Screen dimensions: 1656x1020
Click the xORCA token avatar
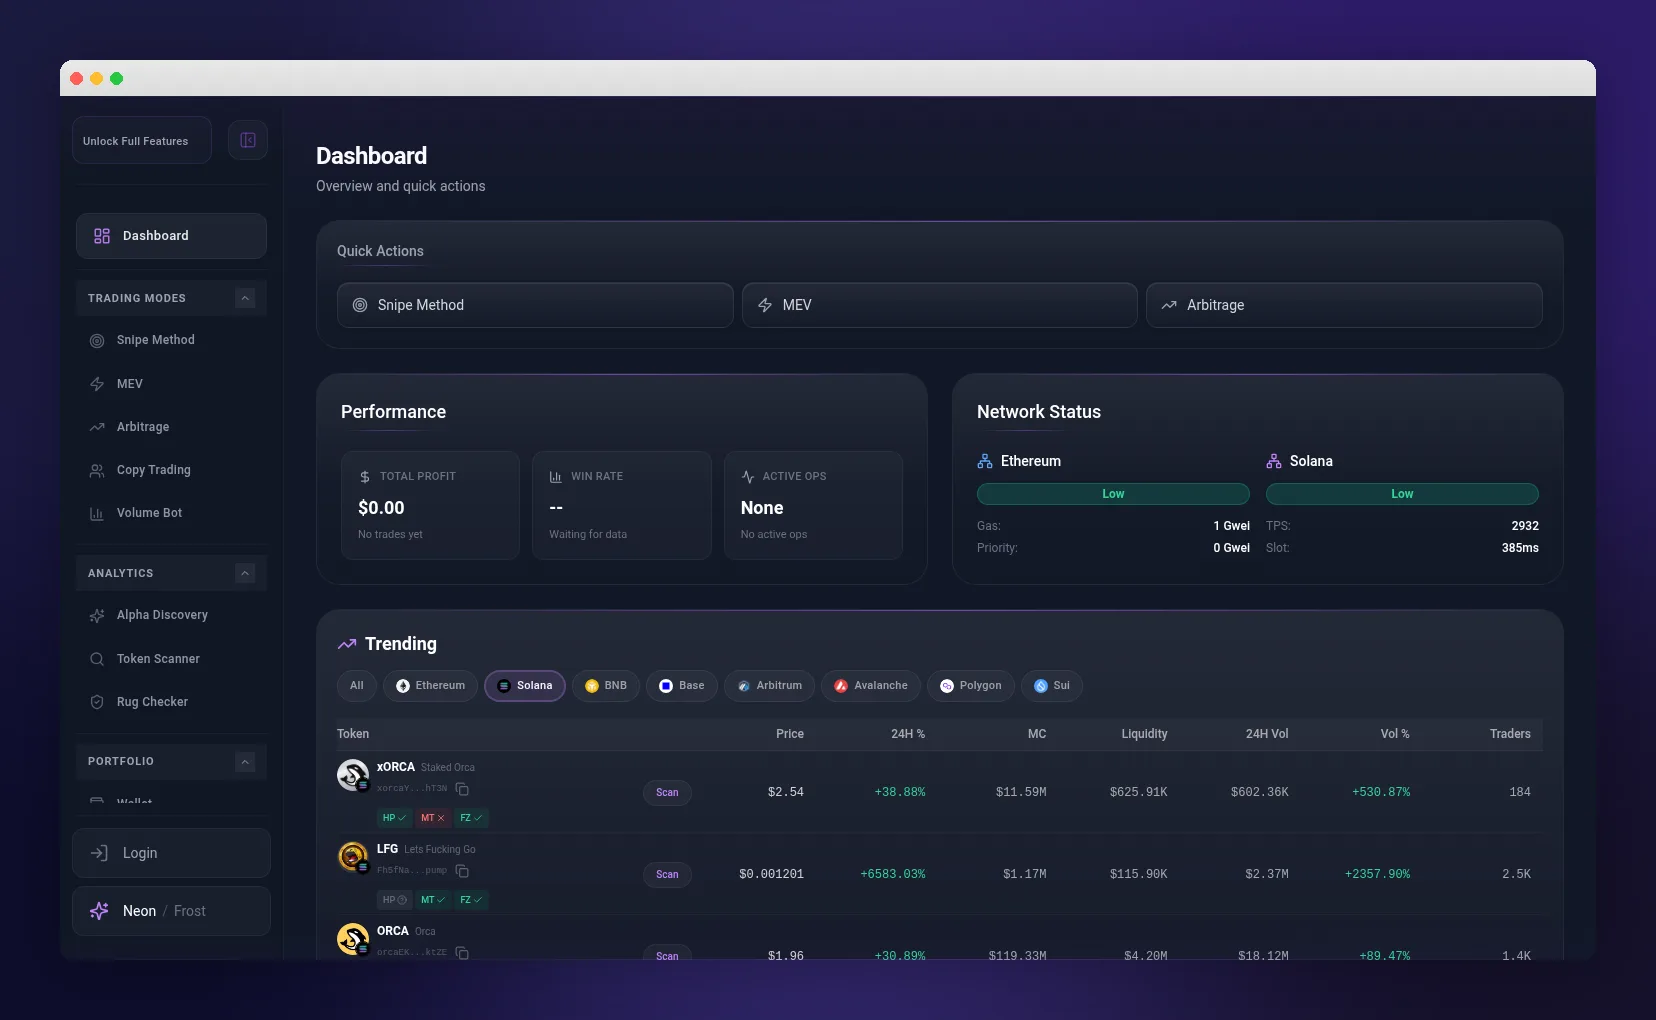[x=353, y=775]
